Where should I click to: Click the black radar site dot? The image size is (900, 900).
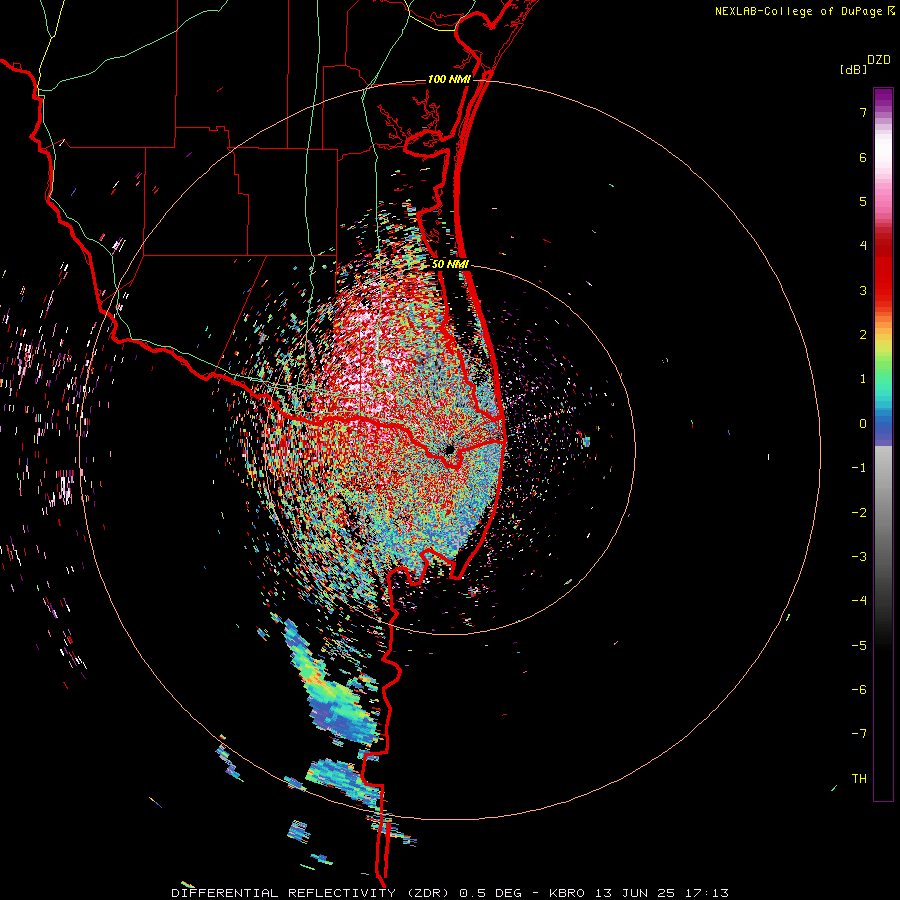pos(449,449)
